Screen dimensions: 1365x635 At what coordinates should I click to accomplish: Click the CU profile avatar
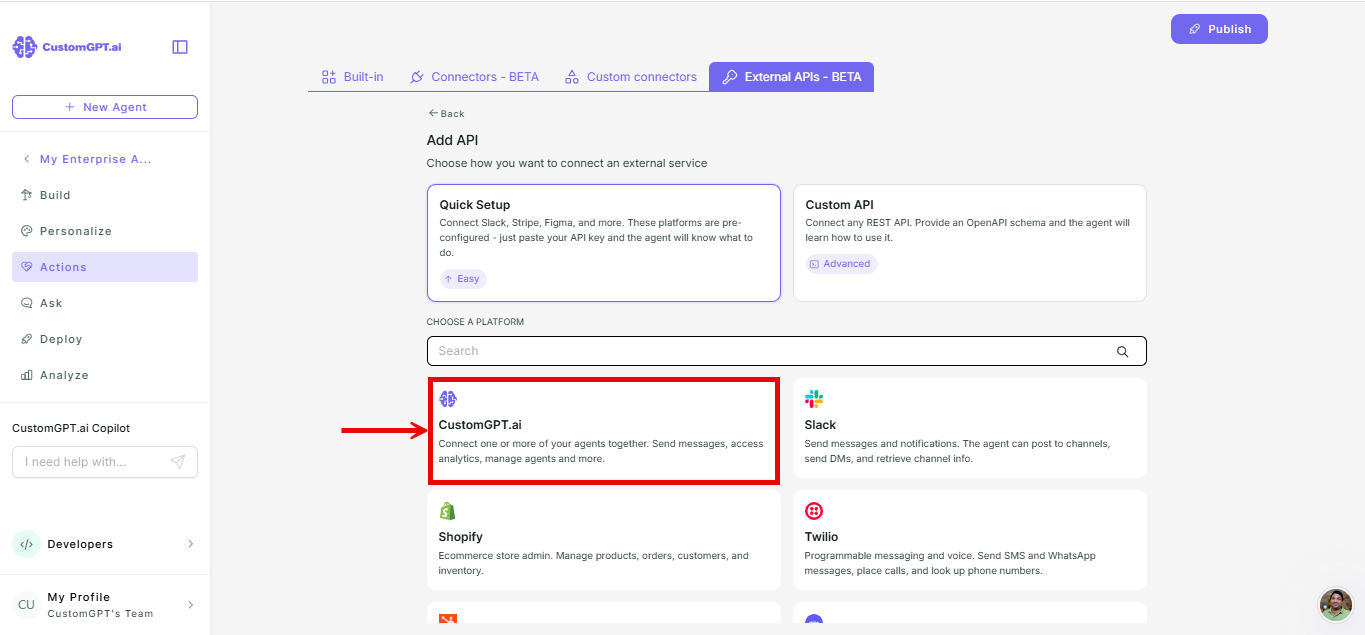point(26,605)
